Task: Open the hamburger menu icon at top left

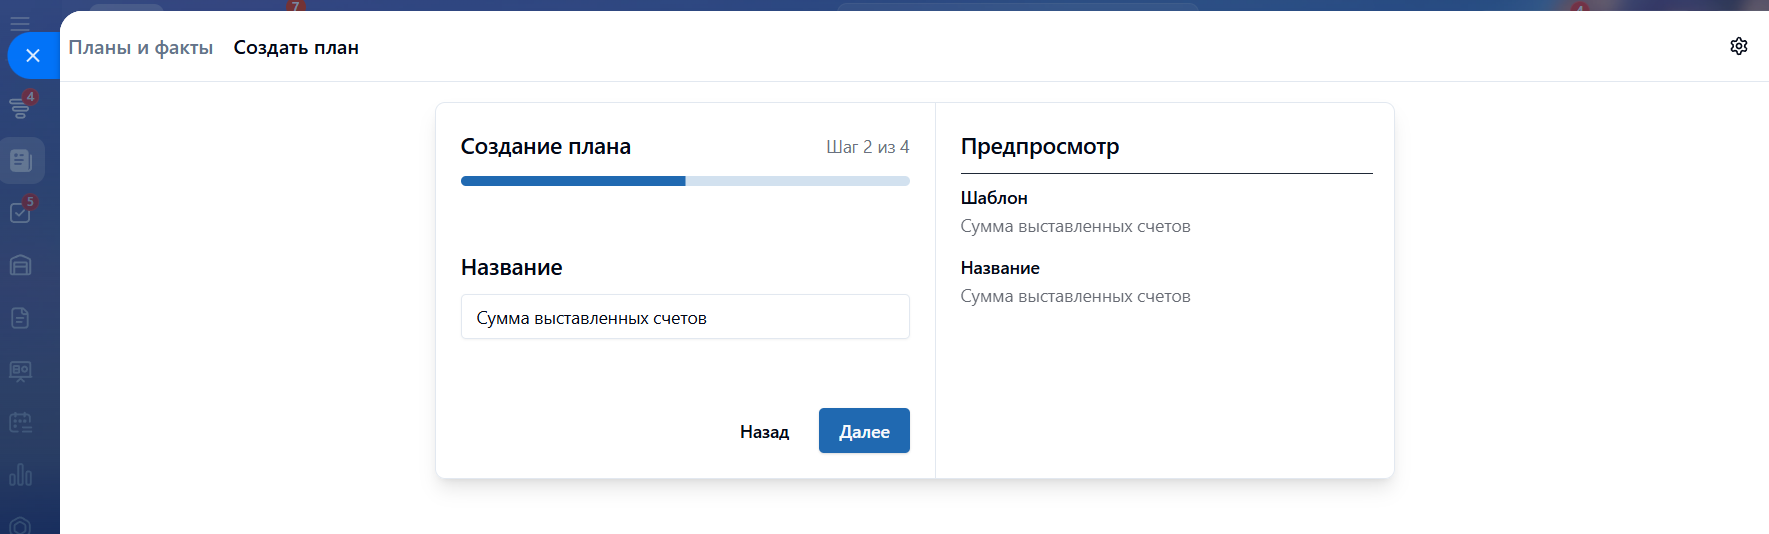Action: (x=19, y=22)
